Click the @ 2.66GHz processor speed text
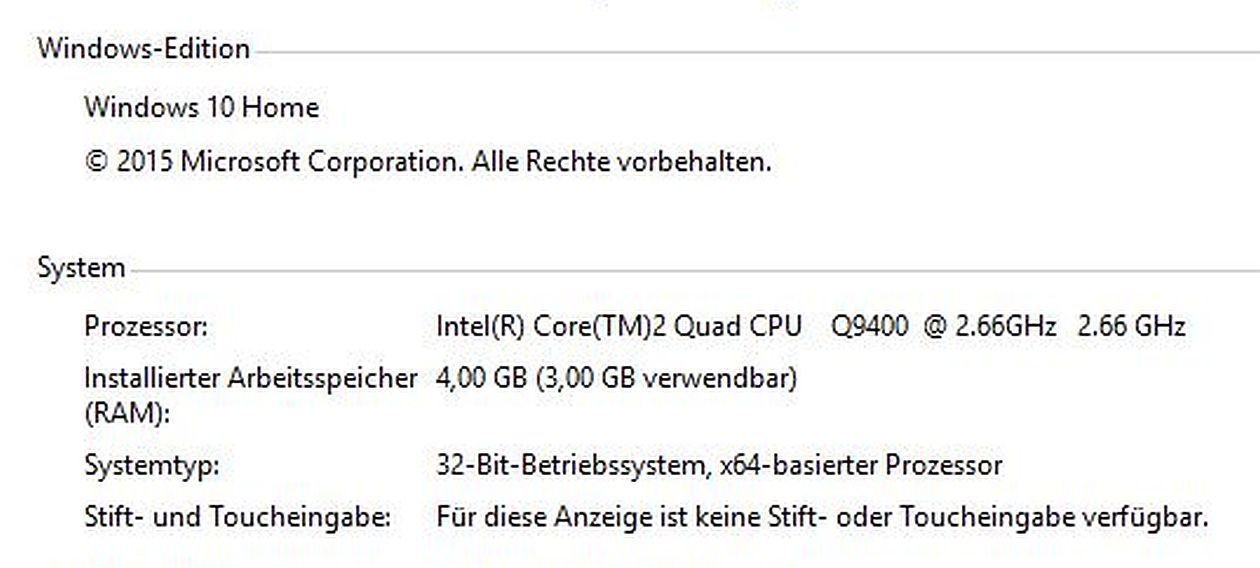 [x=990, y=327]
